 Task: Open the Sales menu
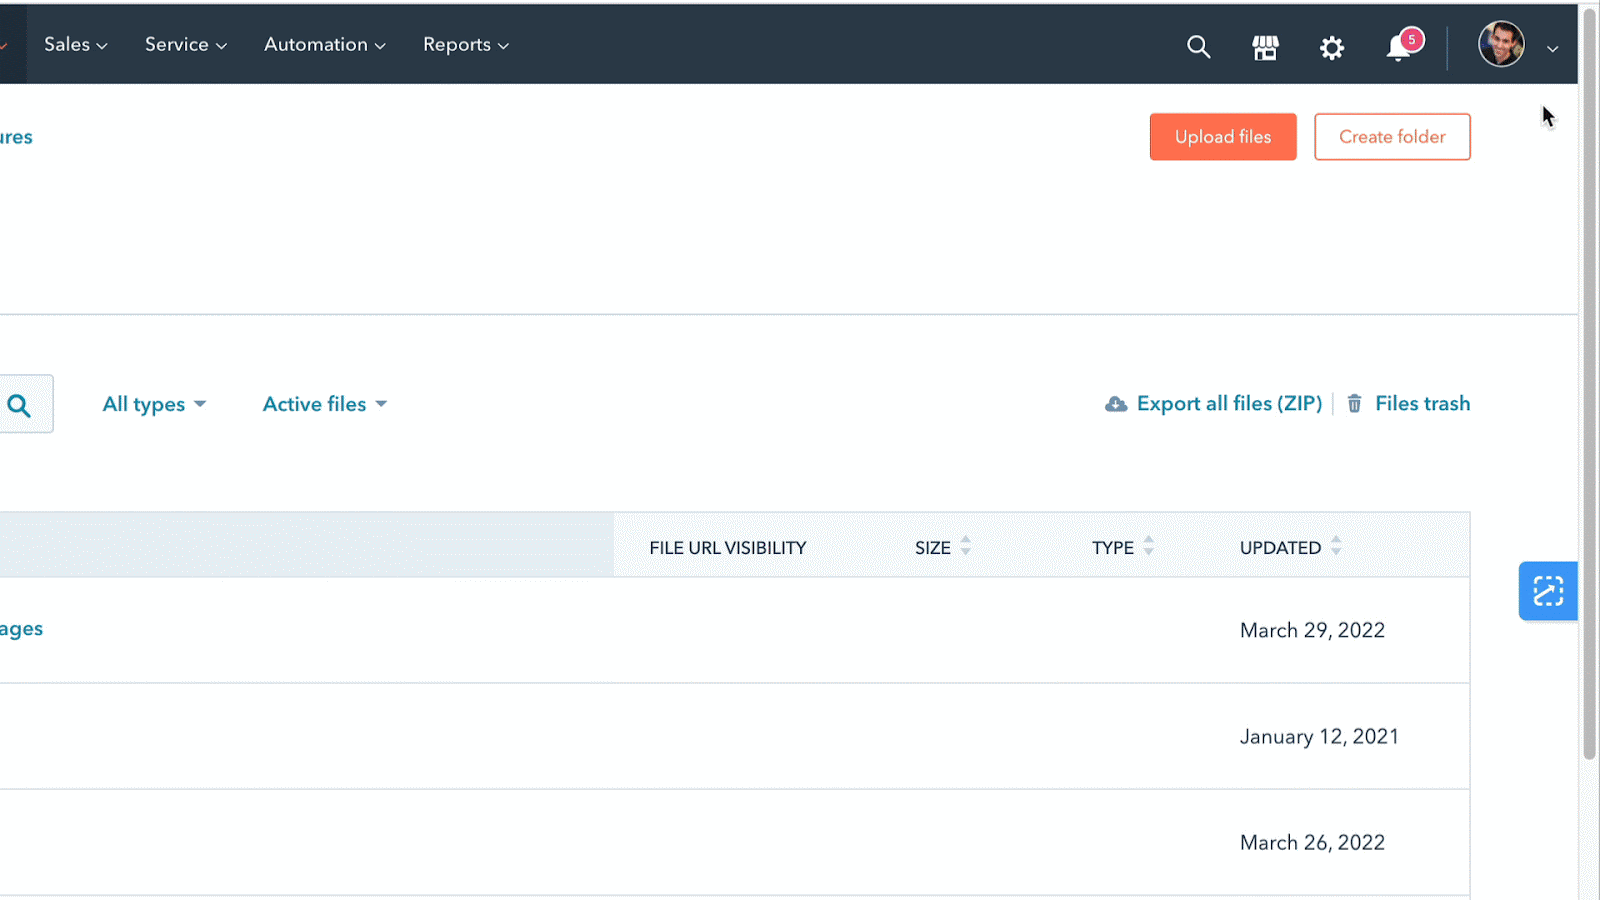[x=74, y=44]
